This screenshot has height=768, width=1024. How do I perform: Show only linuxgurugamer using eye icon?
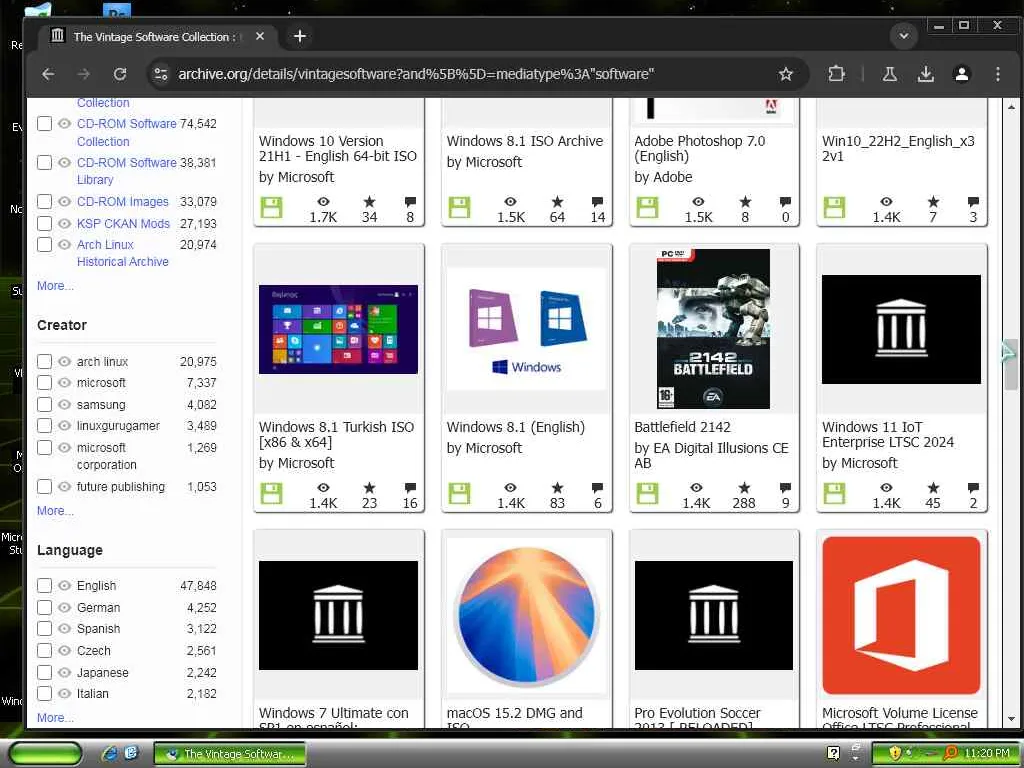pos(64,426)
